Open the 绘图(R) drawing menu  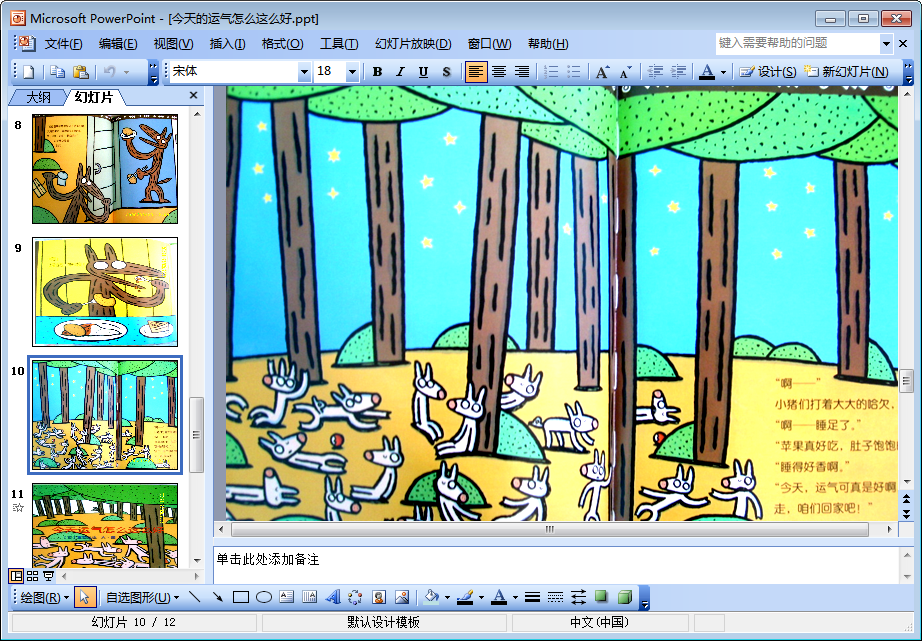(45, 597)
